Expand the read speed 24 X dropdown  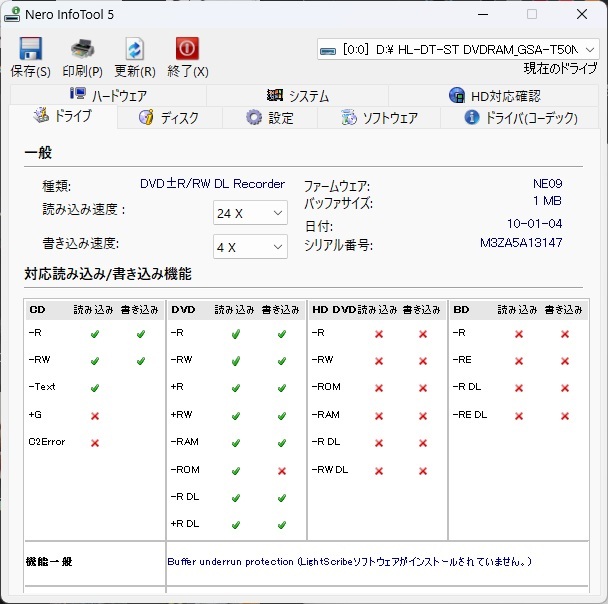[250, 213]
